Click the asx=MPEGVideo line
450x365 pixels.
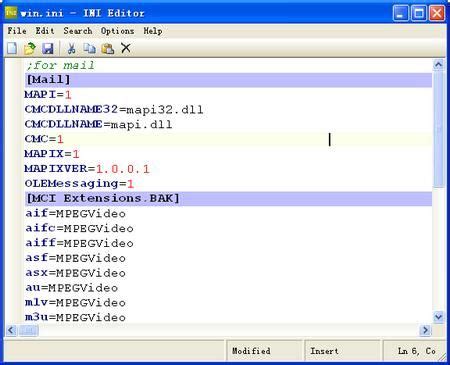pos(76,273)
